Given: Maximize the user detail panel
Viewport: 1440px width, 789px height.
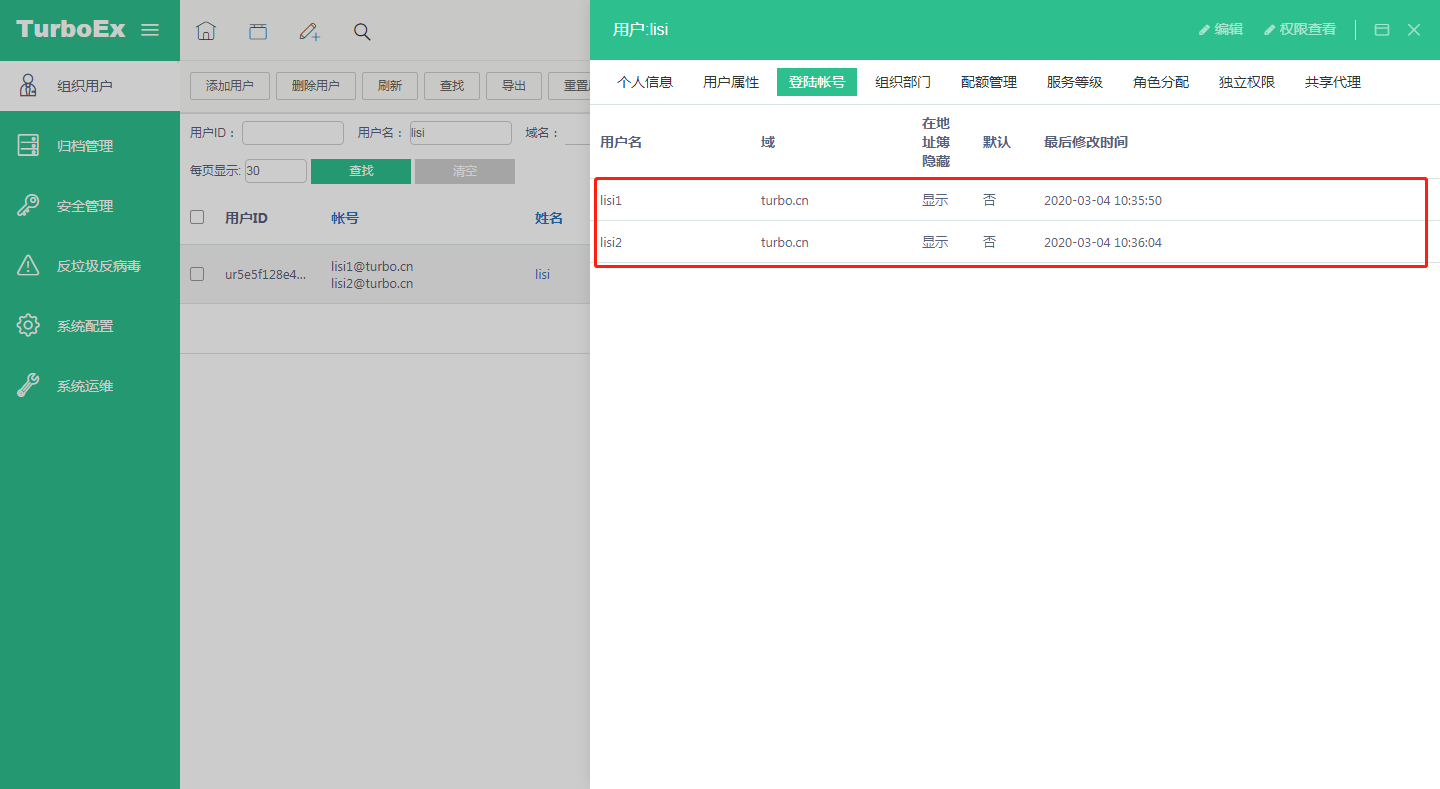Looking at the screenshot, I should pos(1382,30).
